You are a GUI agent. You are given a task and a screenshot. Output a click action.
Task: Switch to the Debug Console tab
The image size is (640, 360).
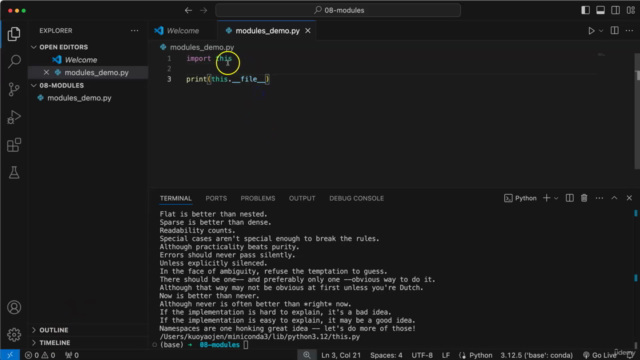click(356, 198)
